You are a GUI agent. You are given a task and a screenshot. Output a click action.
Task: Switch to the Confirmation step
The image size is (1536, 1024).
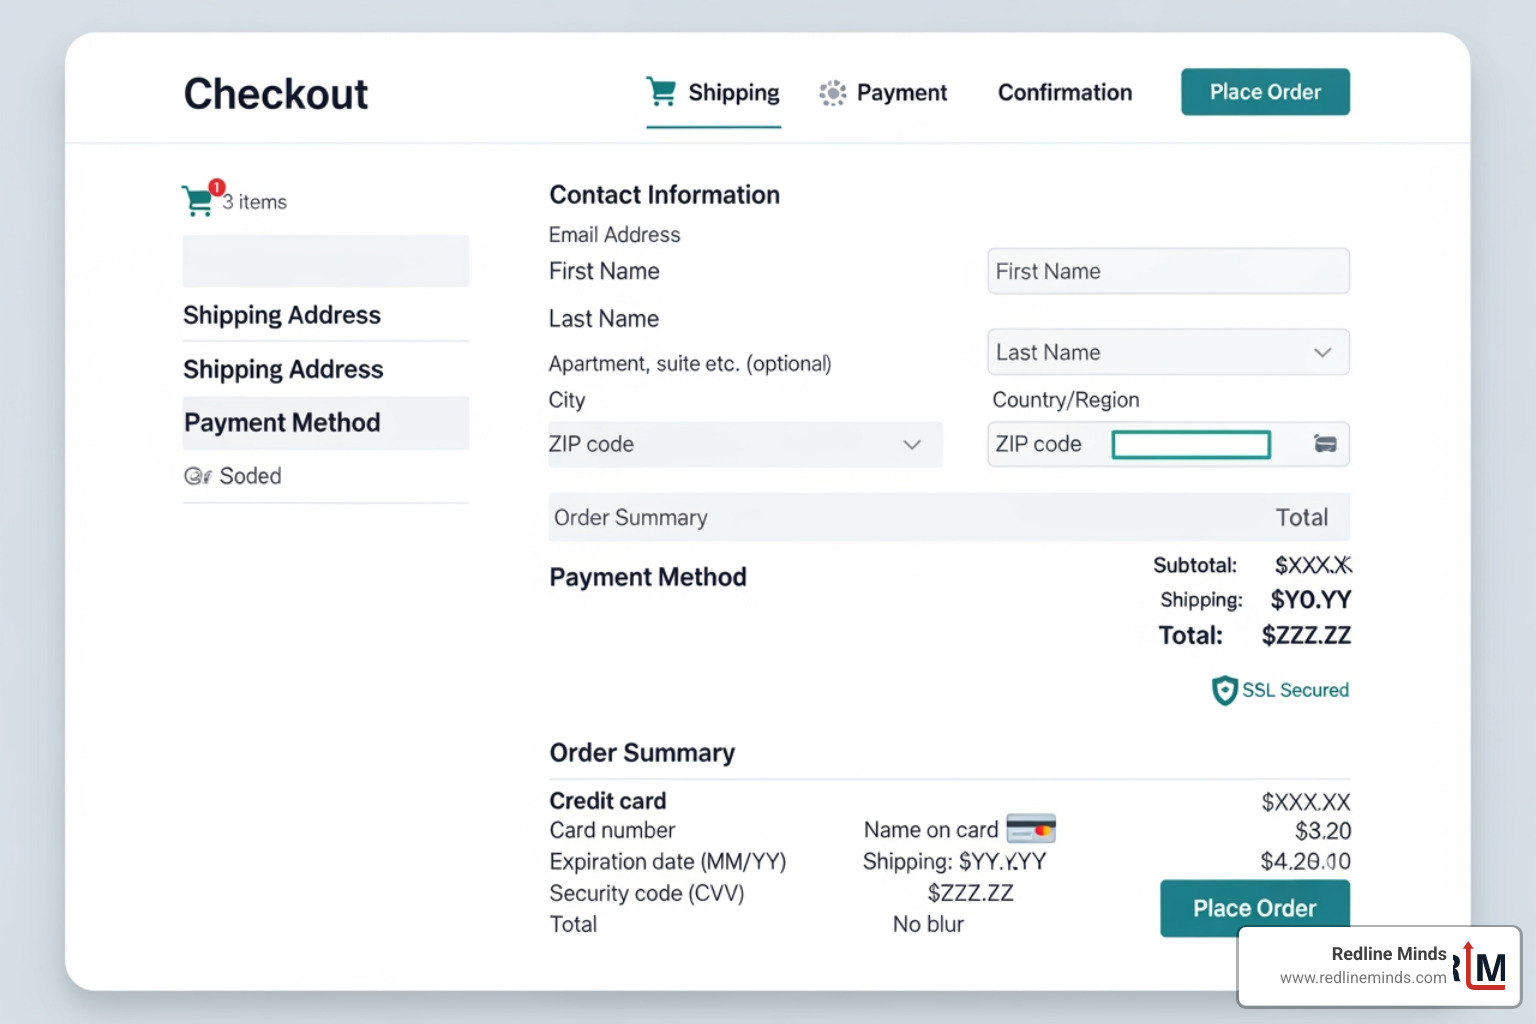pyautogui.click(x=1064, y=92)
